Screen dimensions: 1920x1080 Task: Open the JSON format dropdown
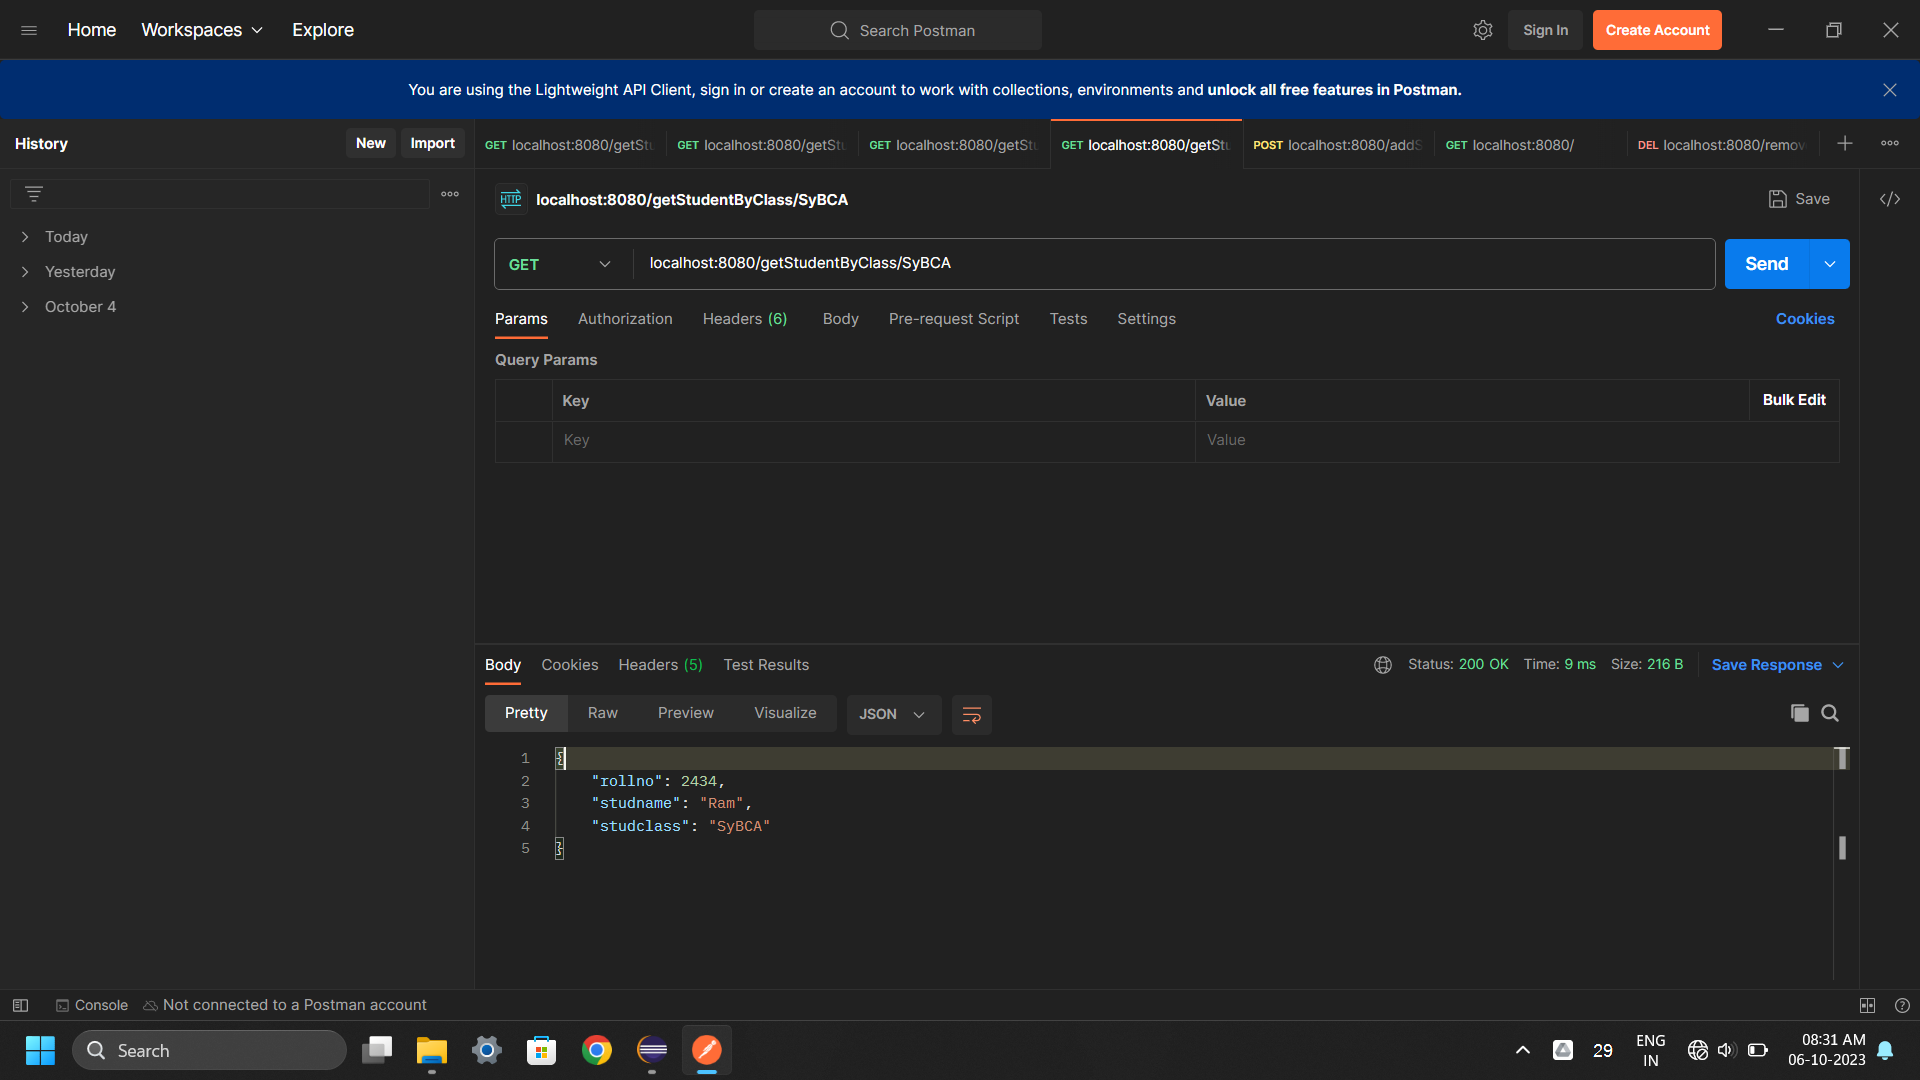pyautogui.click(x=893, y=714)
